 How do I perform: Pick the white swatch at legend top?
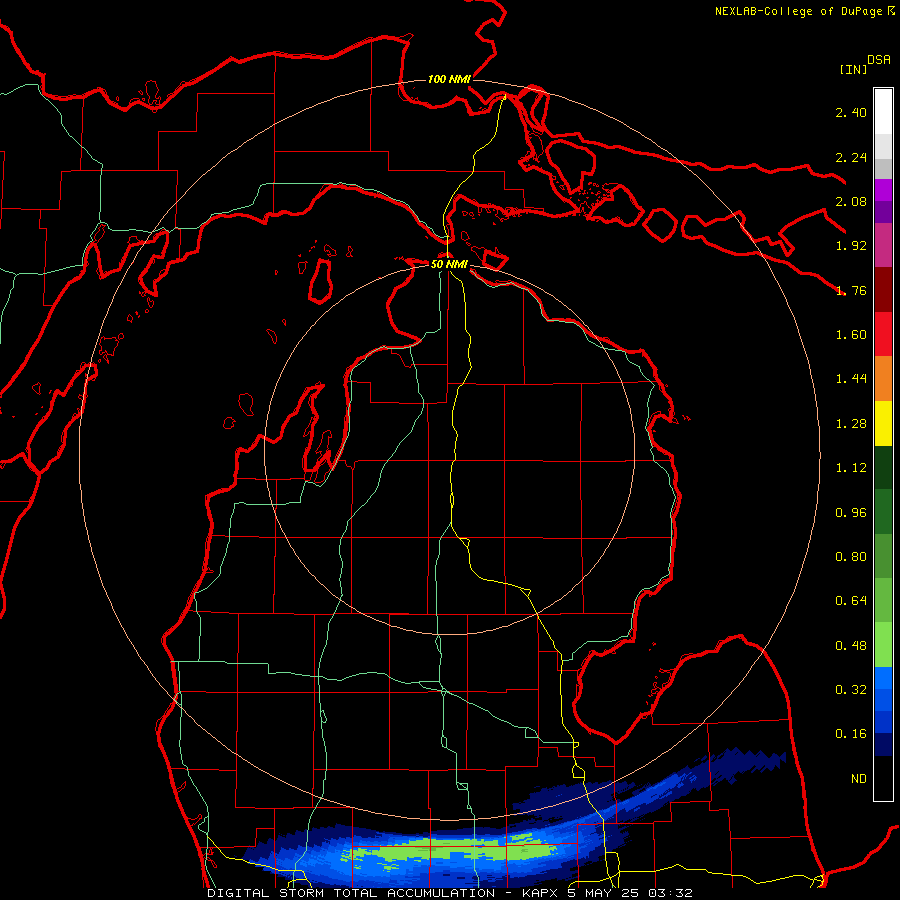[x=883, y=112]
